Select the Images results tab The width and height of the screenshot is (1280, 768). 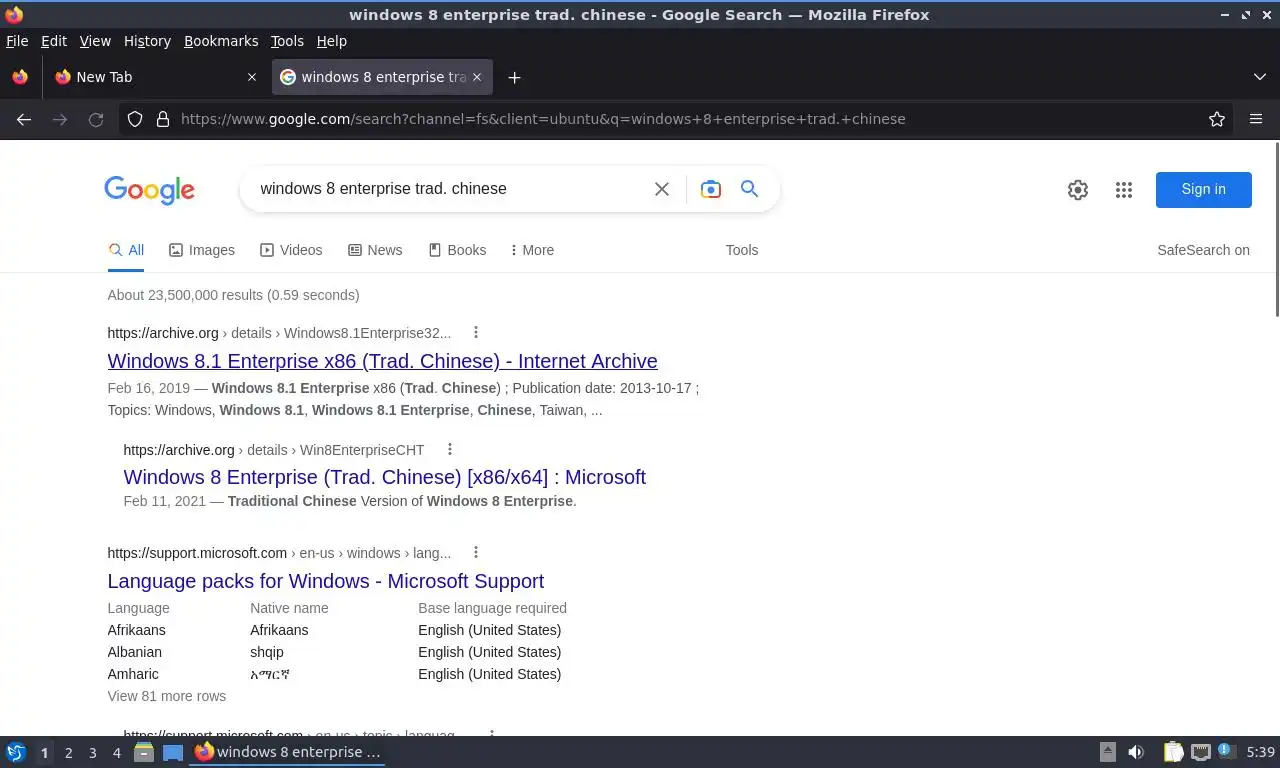pyautogui.click(x=202, y=250)
